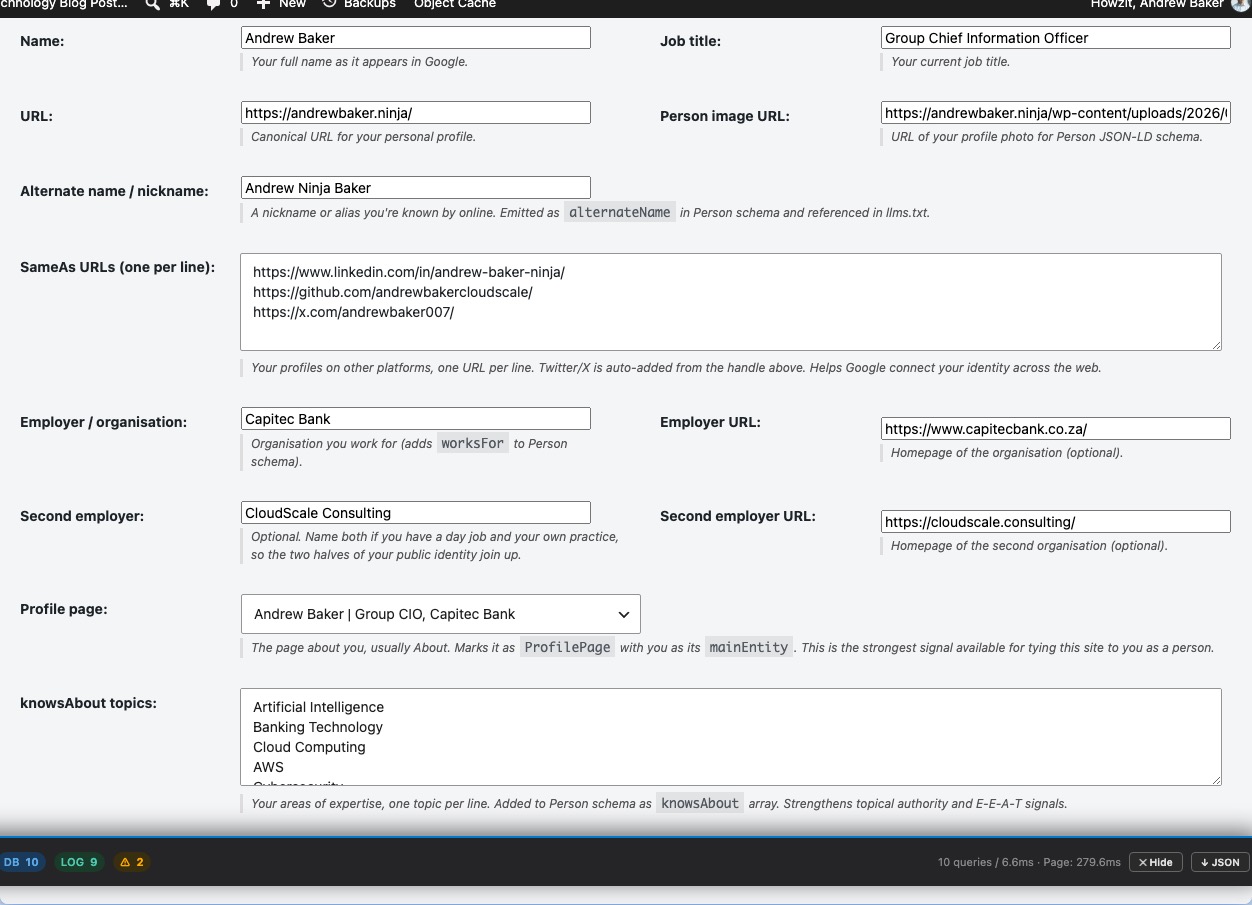Click Artificial Intelligence in knowsAbout topics
Image resolution: width=1252 pixels, height=905 pixels.
click(x=318, y=707)
